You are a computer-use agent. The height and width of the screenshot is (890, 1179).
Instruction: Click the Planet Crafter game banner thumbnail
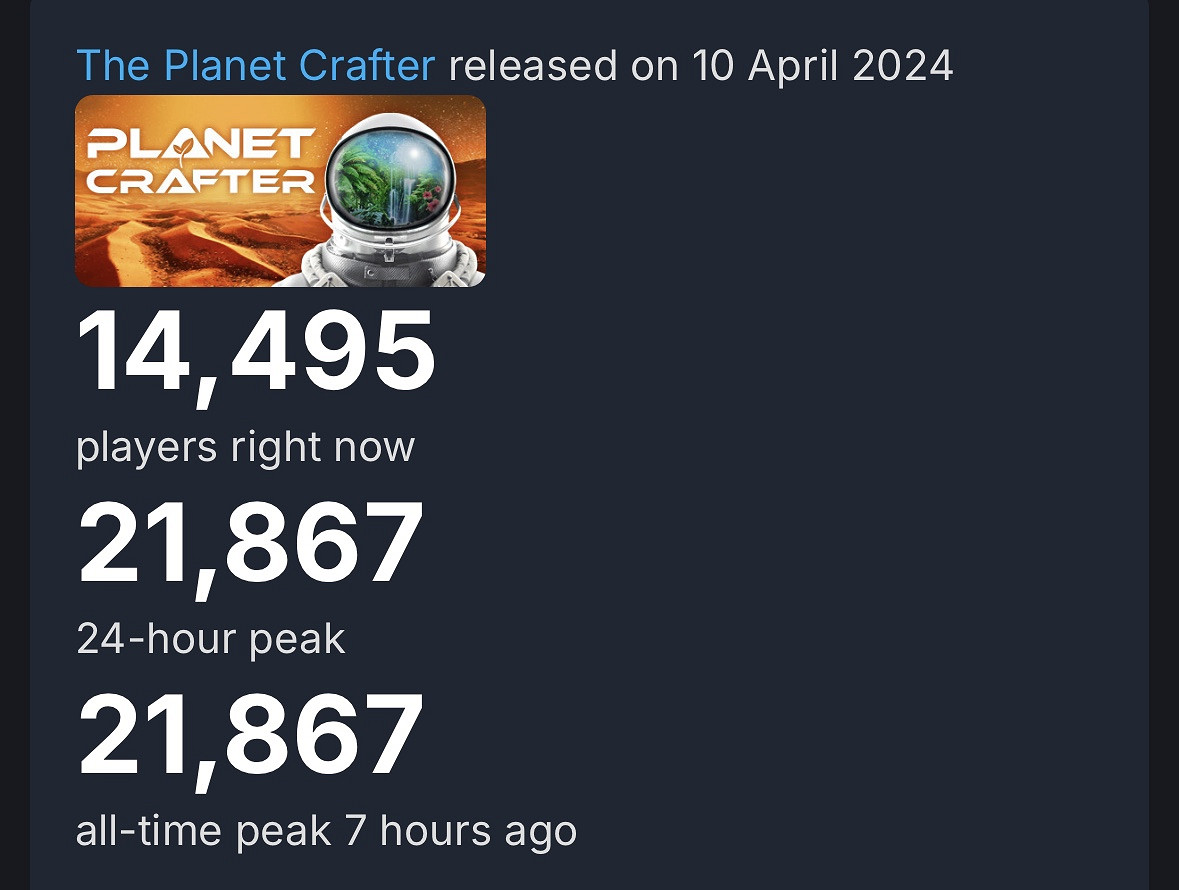[x=280, y=191]
